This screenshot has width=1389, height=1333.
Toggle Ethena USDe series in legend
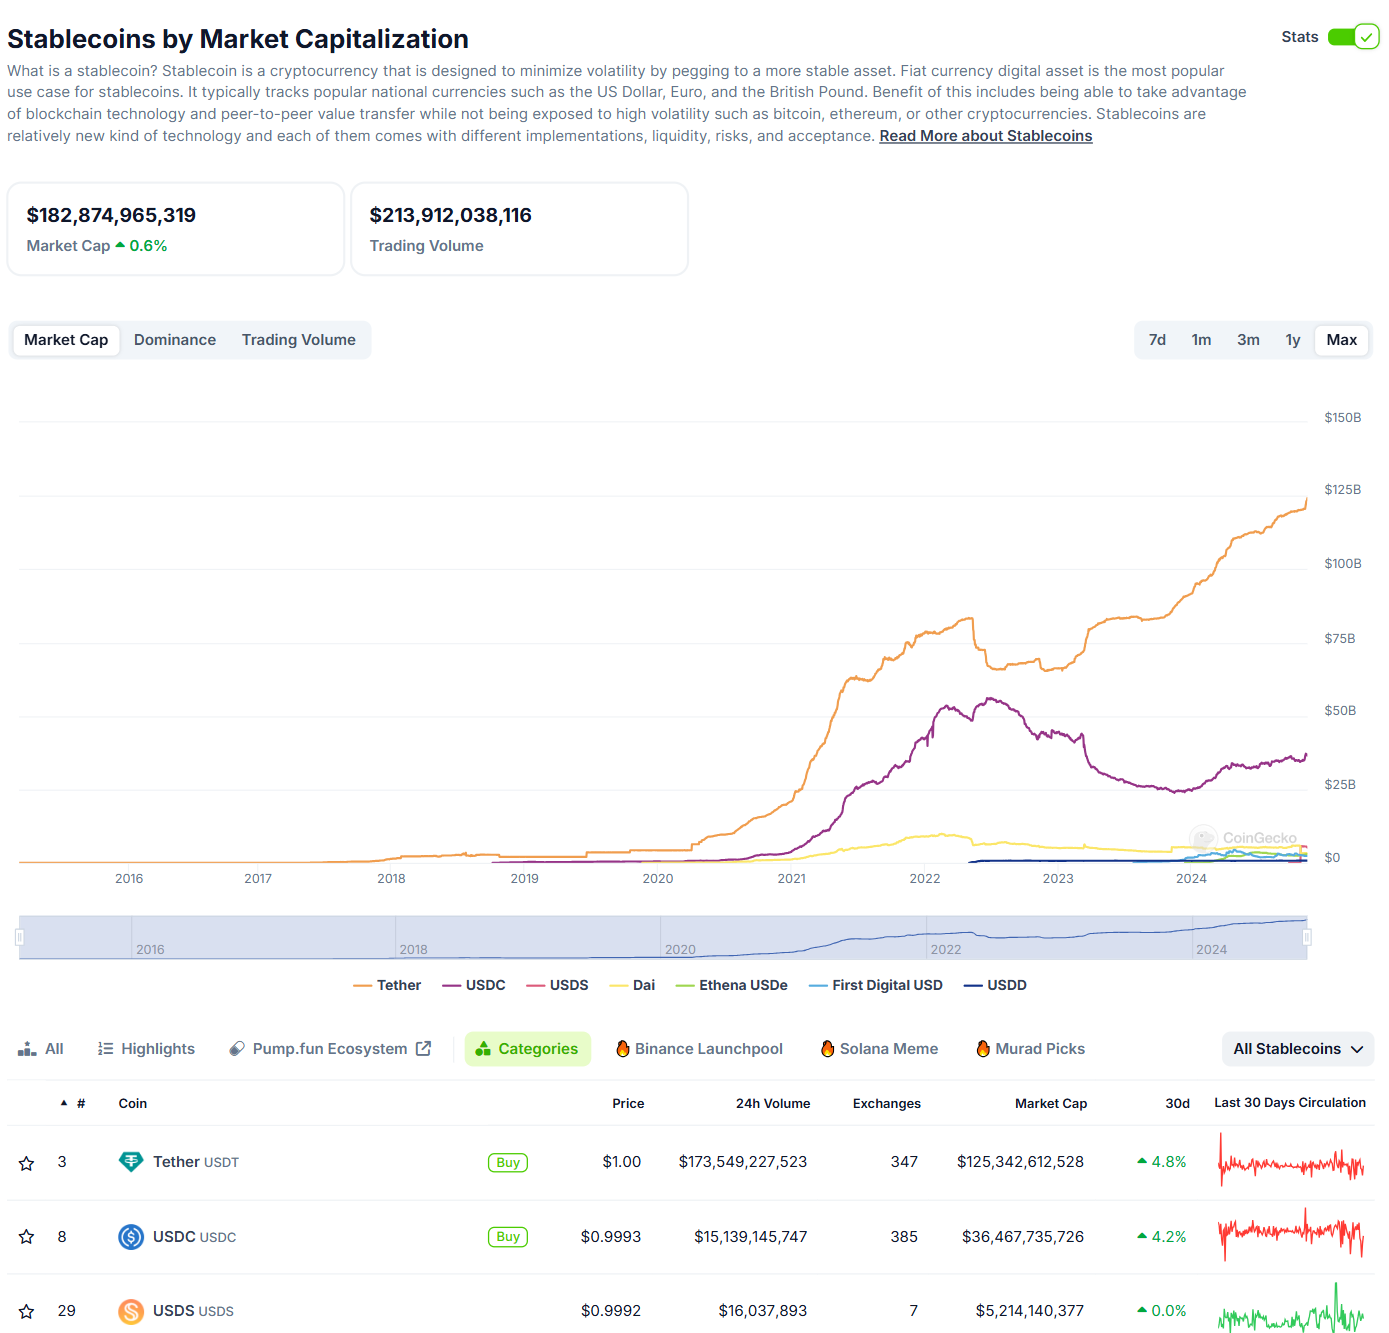(731, 985)
